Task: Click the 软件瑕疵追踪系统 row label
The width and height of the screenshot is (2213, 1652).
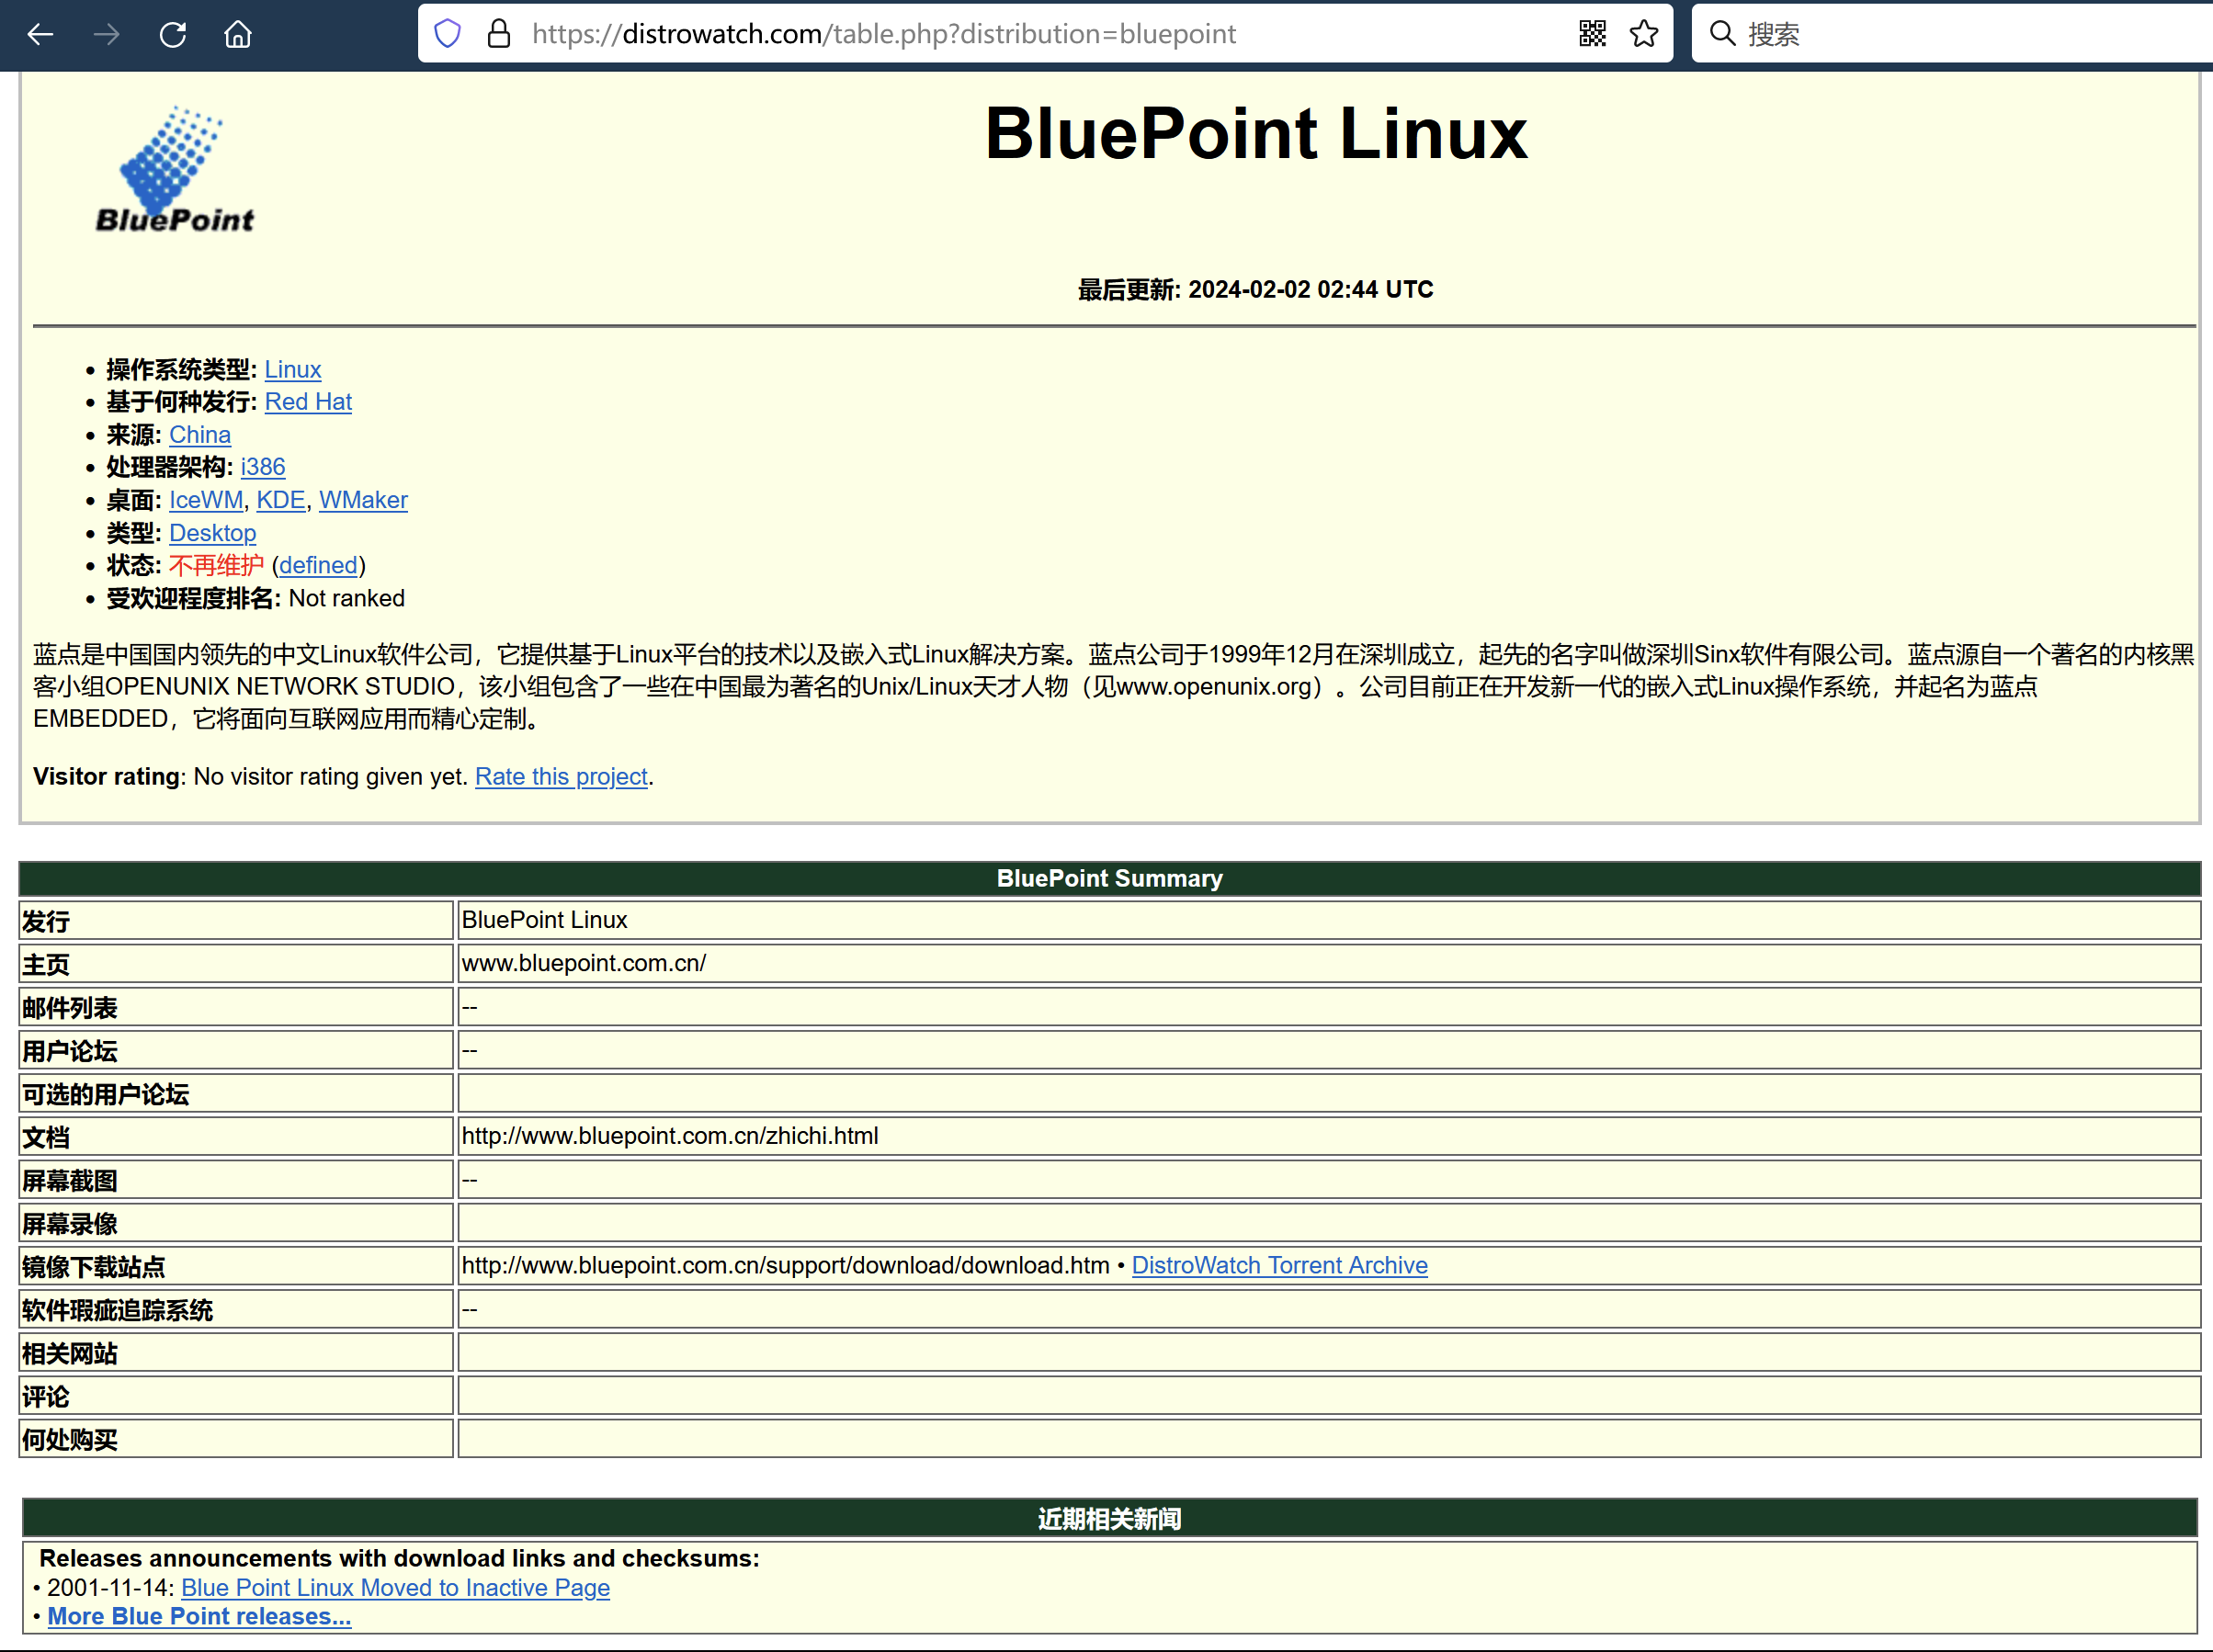Action: 118,1309
